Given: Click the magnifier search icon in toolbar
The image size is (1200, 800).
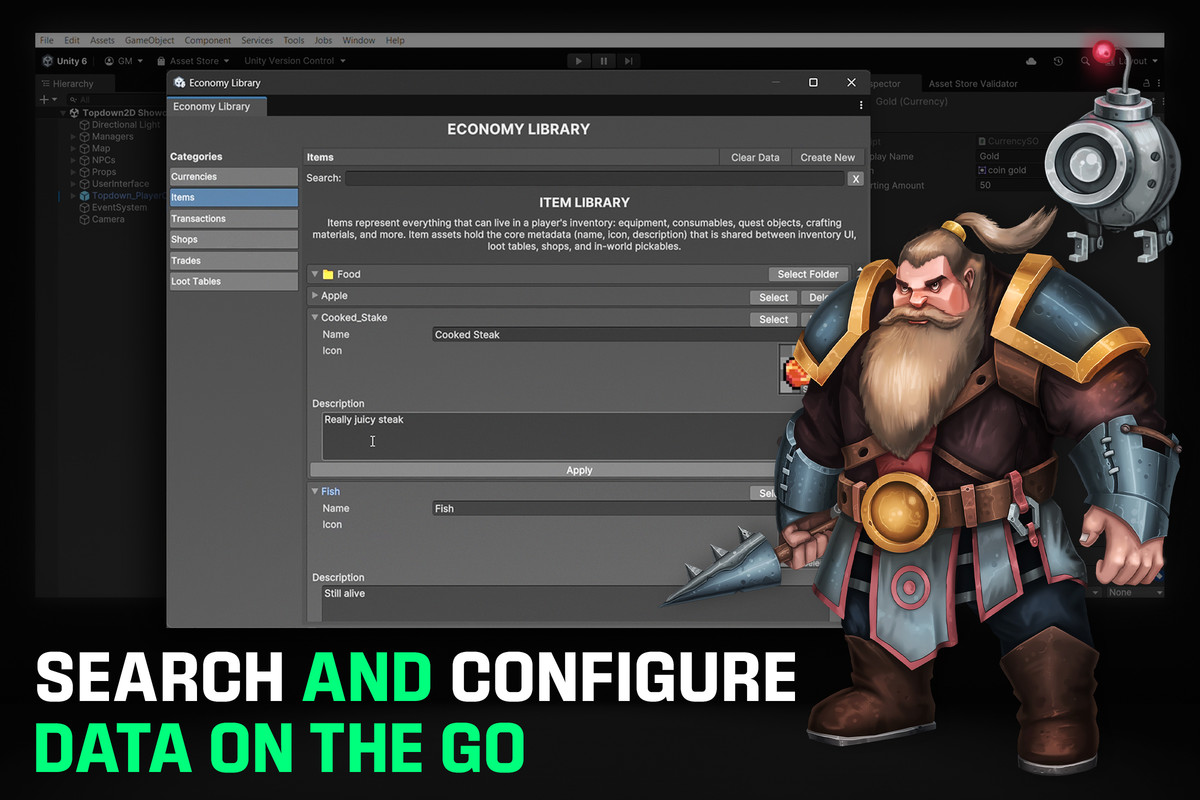Looking at the screenshot, I should coord(1085,61).
